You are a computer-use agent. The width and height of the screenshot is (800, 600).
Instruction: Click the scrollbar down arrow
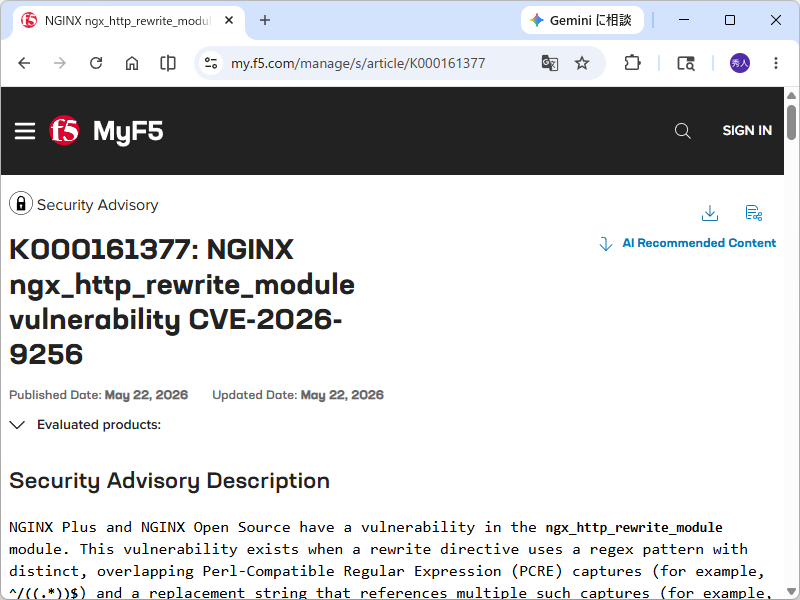[x=791, y=592]
